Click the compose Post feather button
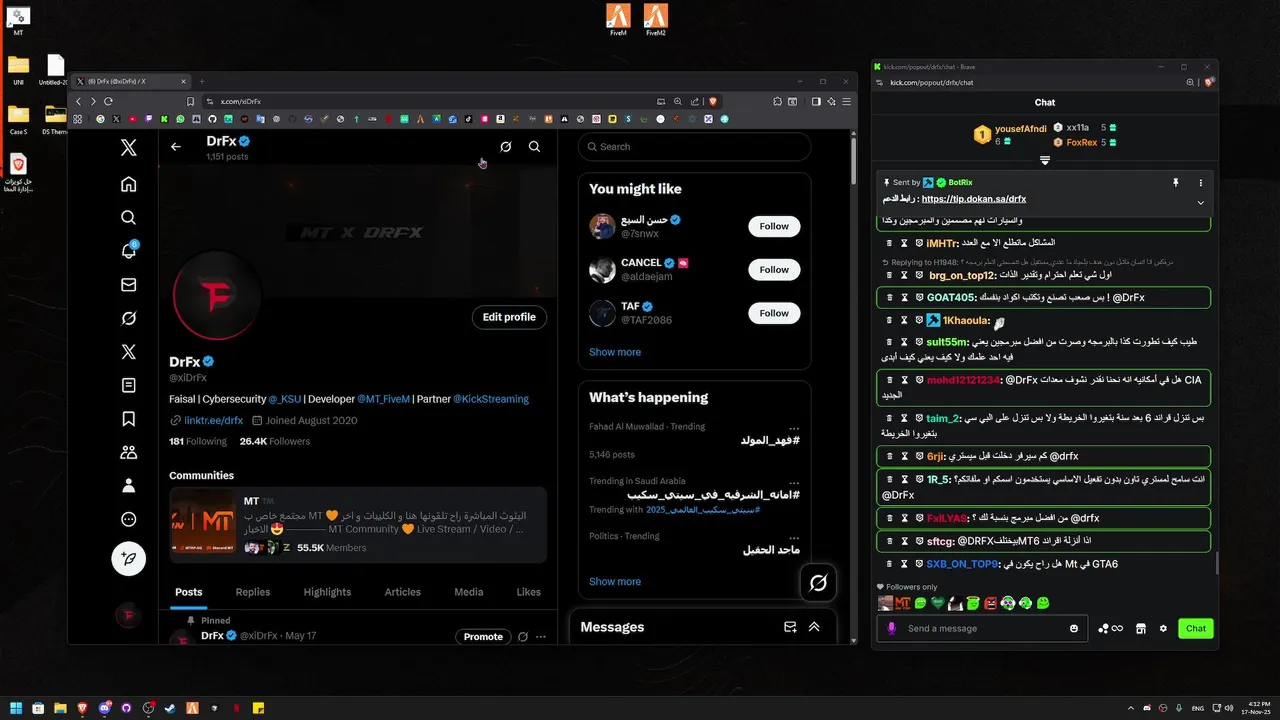The width and height of the screenshot is (1280, 720). tap(128, 558)
